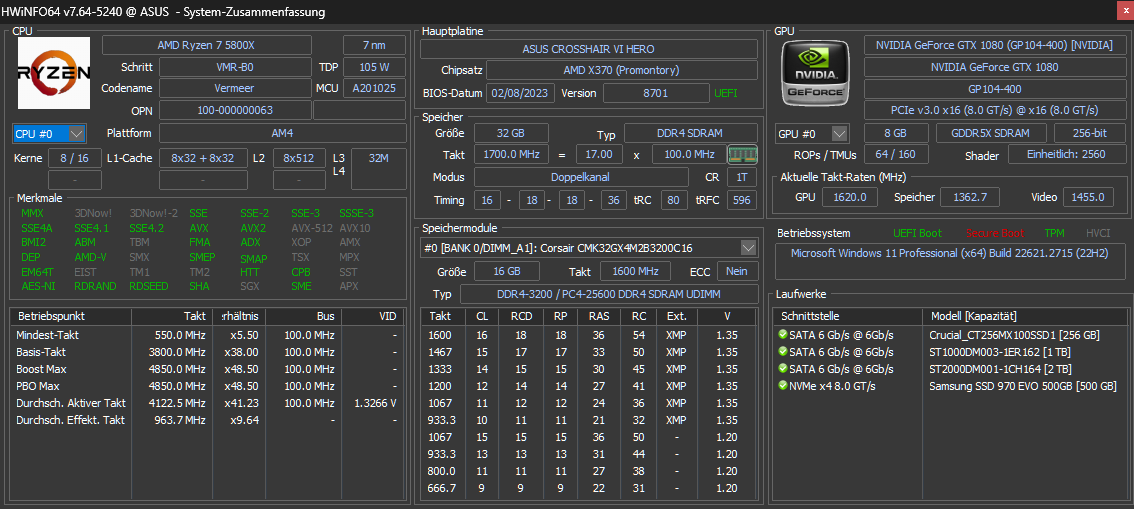Click the BIOS version 8701 field

[656, 93]
